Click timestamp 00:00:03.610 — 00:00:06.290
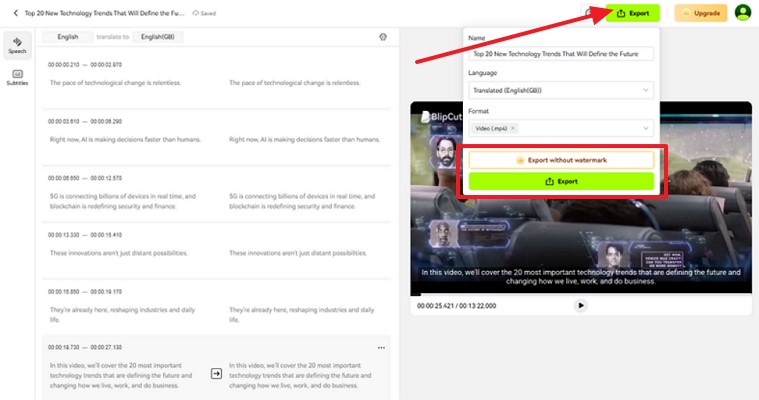Viewport: 759px width, 400px height. pos(85,122)
